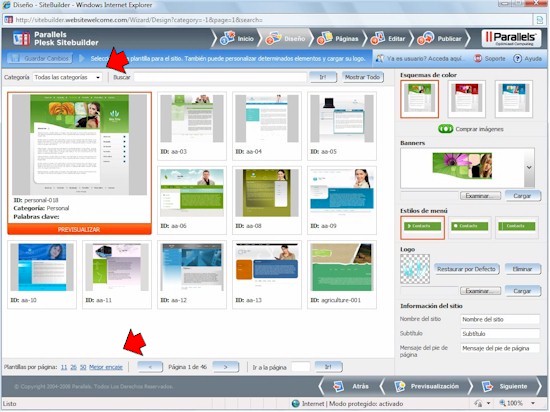The image size is (550, 412).
Task: Select the red color scheme
Action: point(467,99)
